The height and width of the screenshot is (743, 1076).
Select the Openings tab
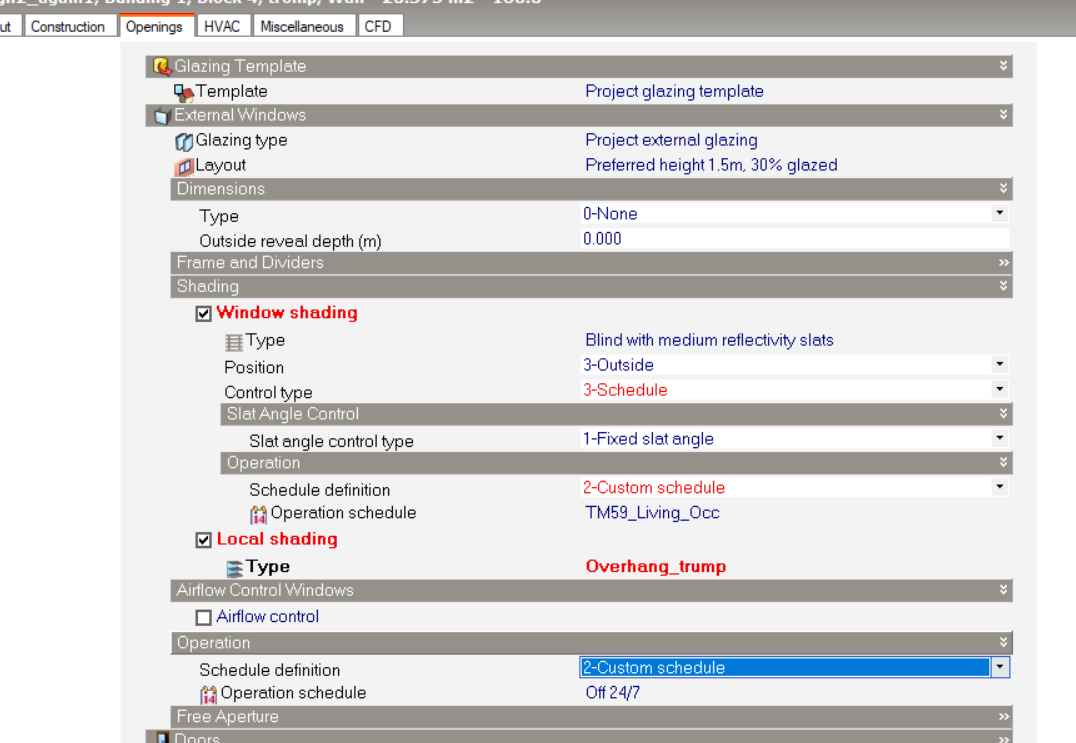(154, 26)
